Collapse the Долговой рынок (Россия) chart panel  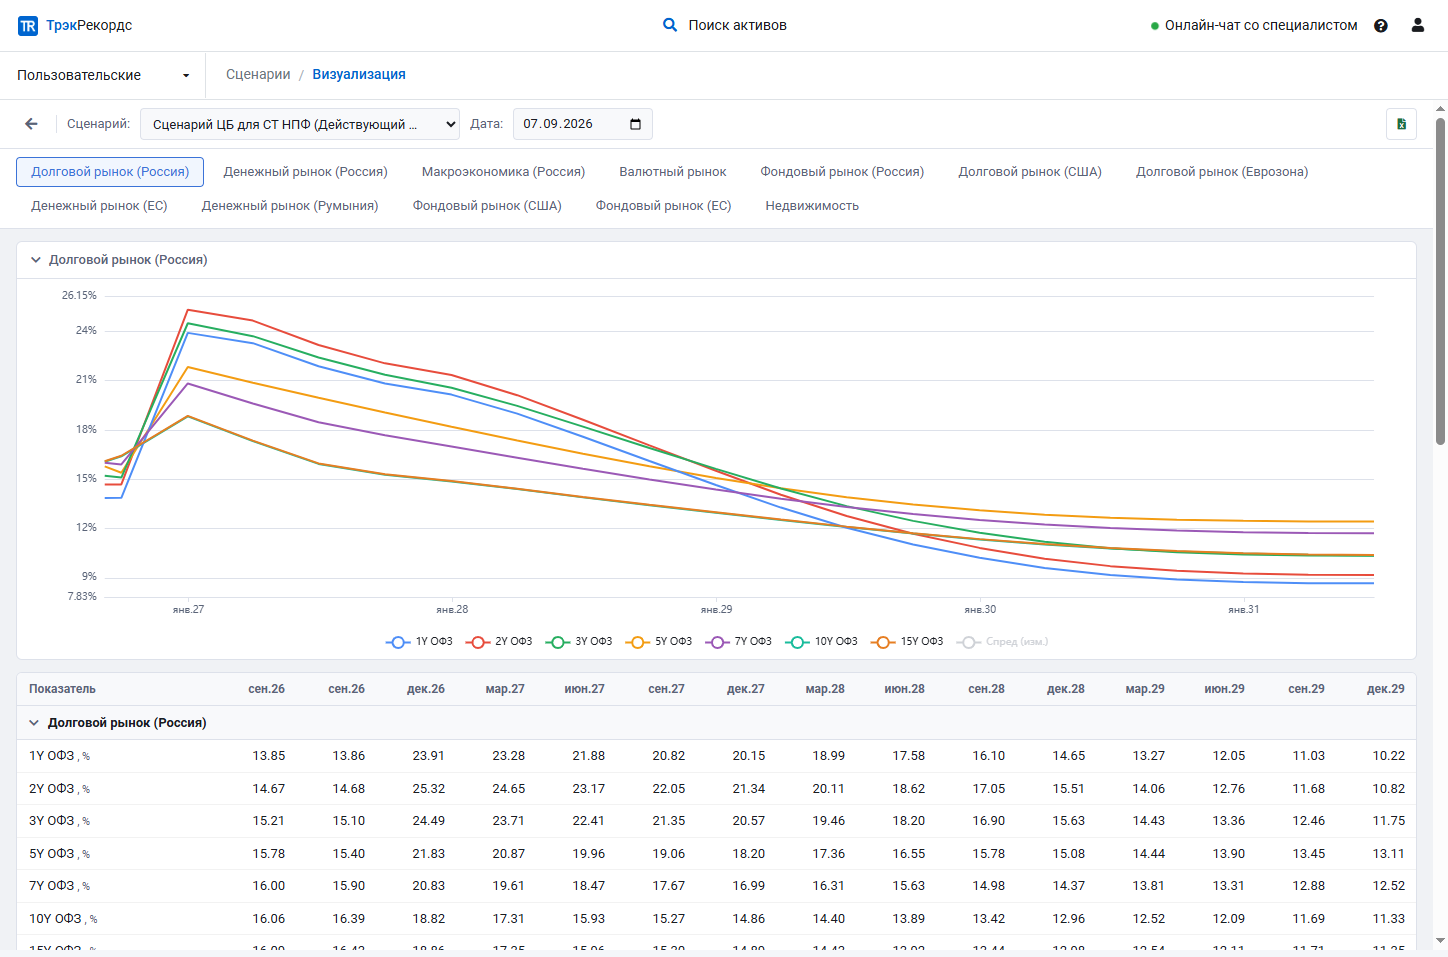pos(36,260)
